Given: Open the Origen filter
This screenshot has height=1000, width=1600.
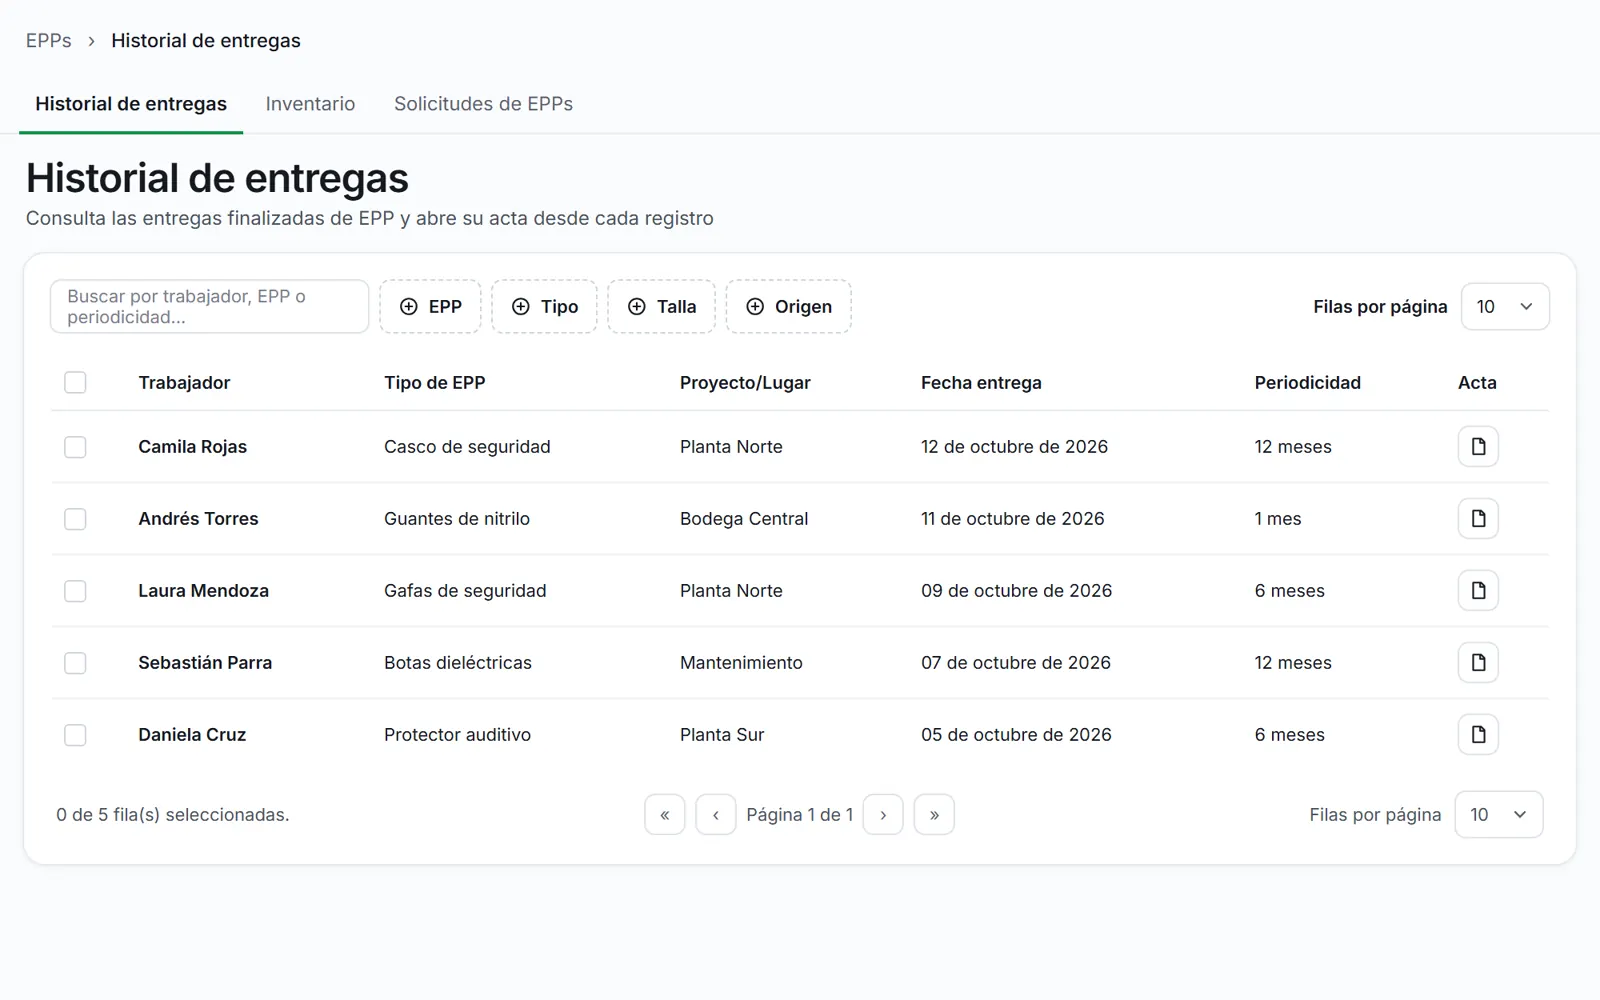Looking at the screenshot, I should tap(789, 306).
